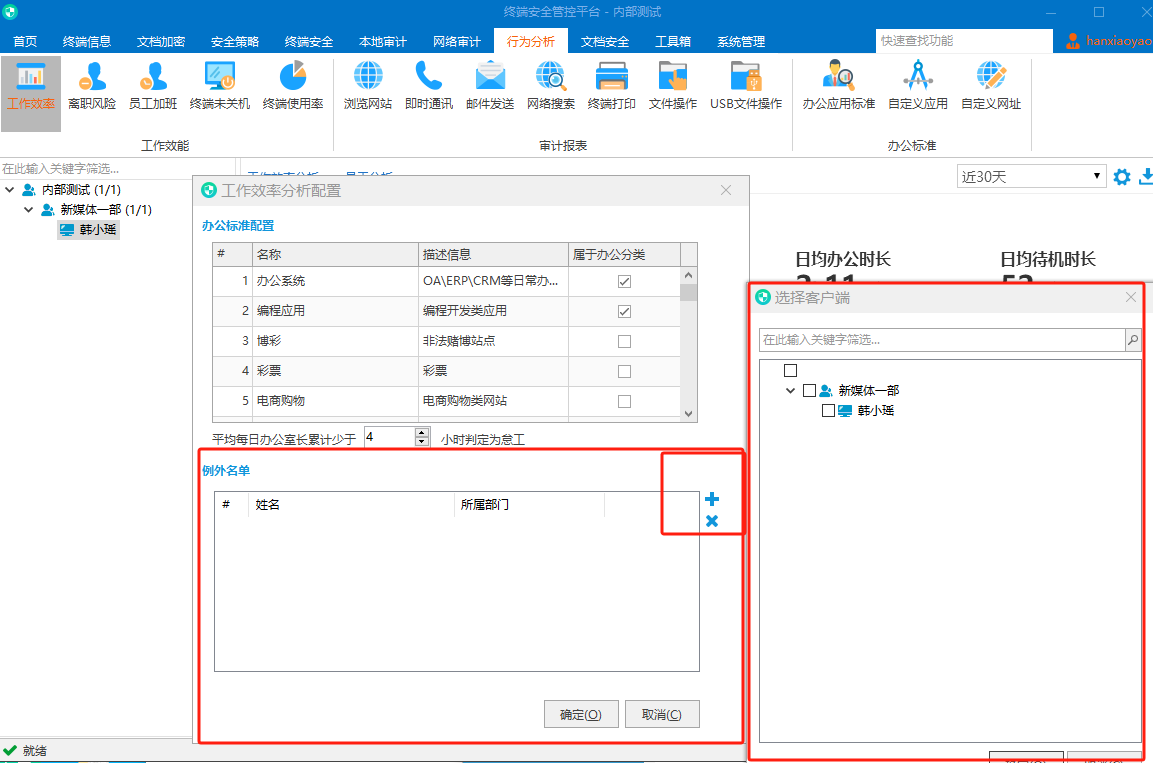Close the 选择客户端 dialog

tap(1131, 297)
